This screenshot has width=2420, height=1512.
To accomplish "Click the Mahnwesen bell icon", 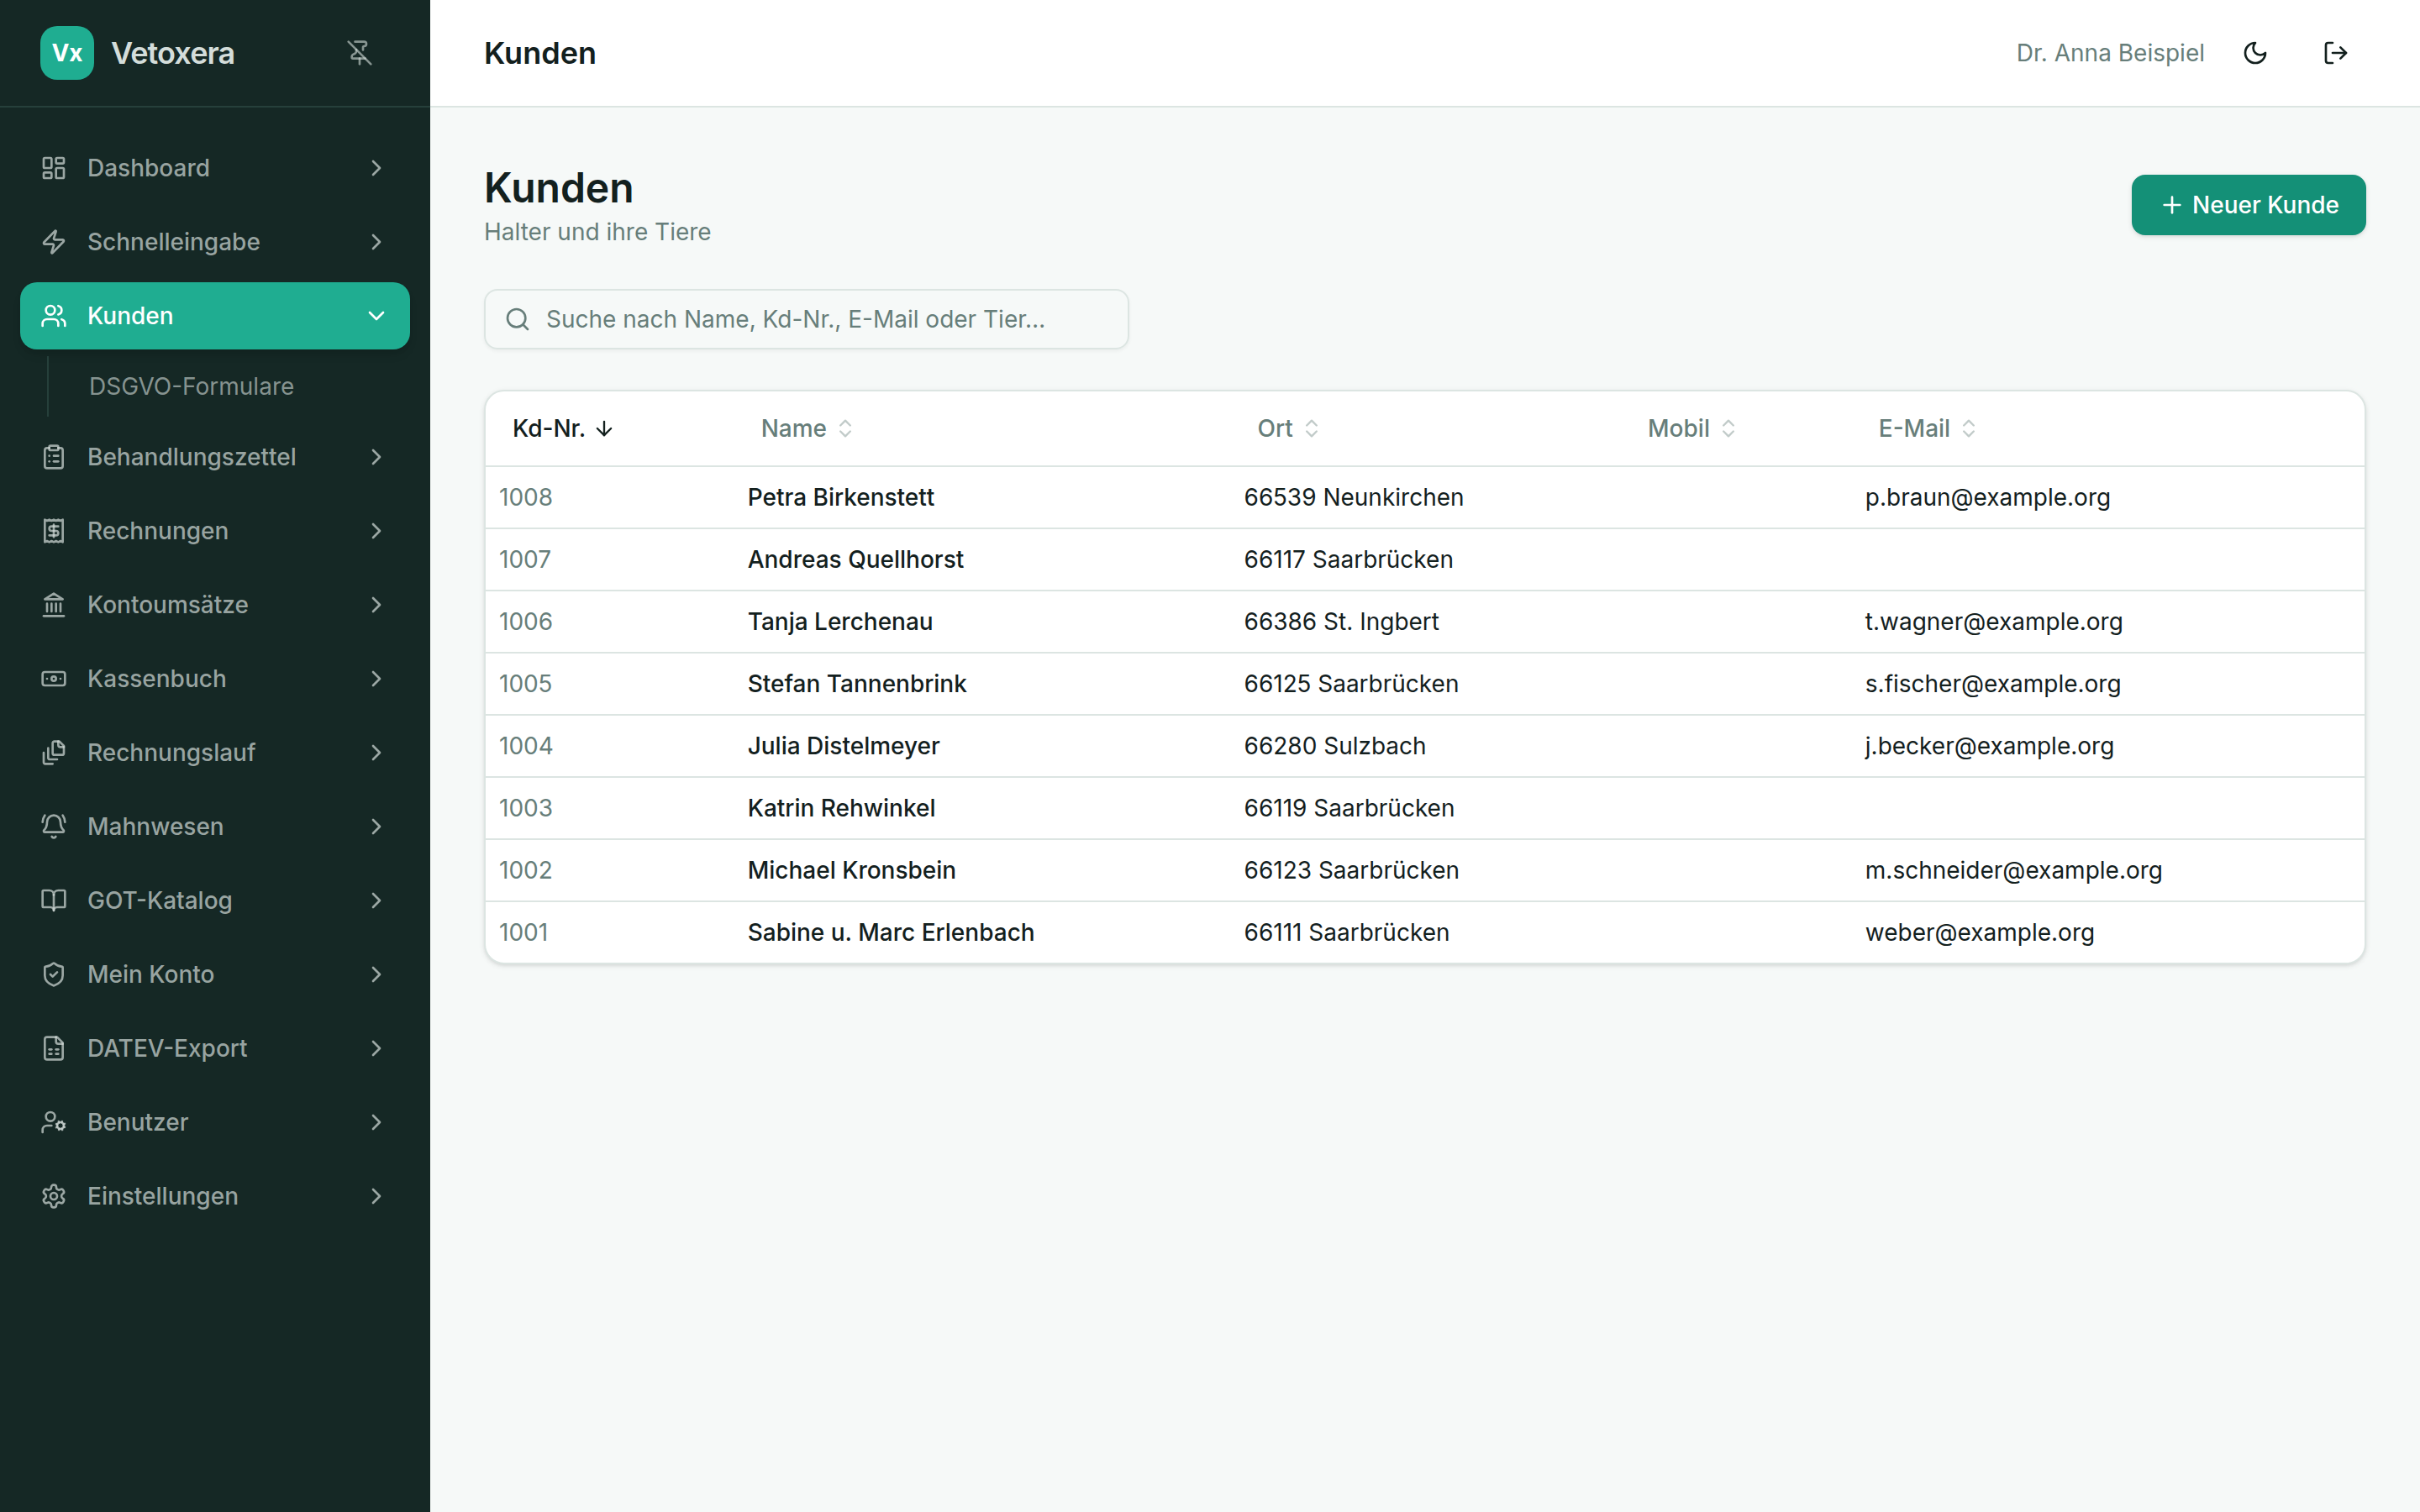I will [54, 827].
